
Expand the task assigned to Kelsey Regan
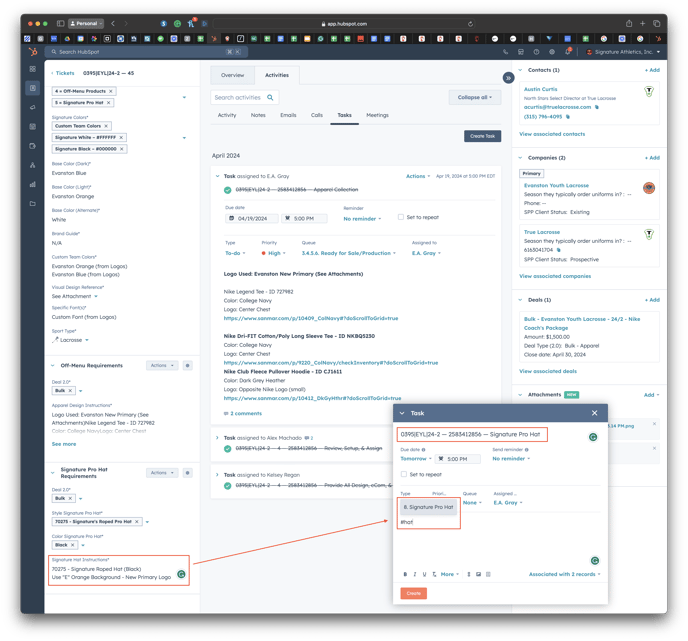[217, 475]
